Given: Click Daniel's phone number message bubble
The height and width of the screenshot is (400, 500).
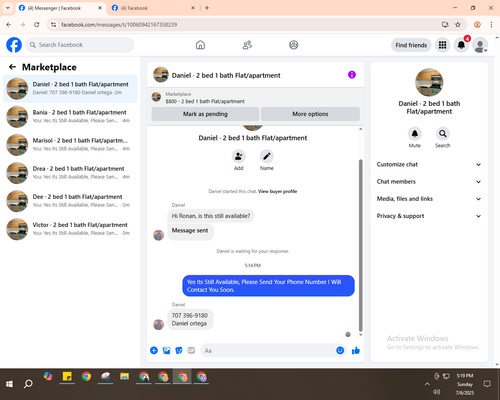Looking at the screenshot, I should pos(190,319).
